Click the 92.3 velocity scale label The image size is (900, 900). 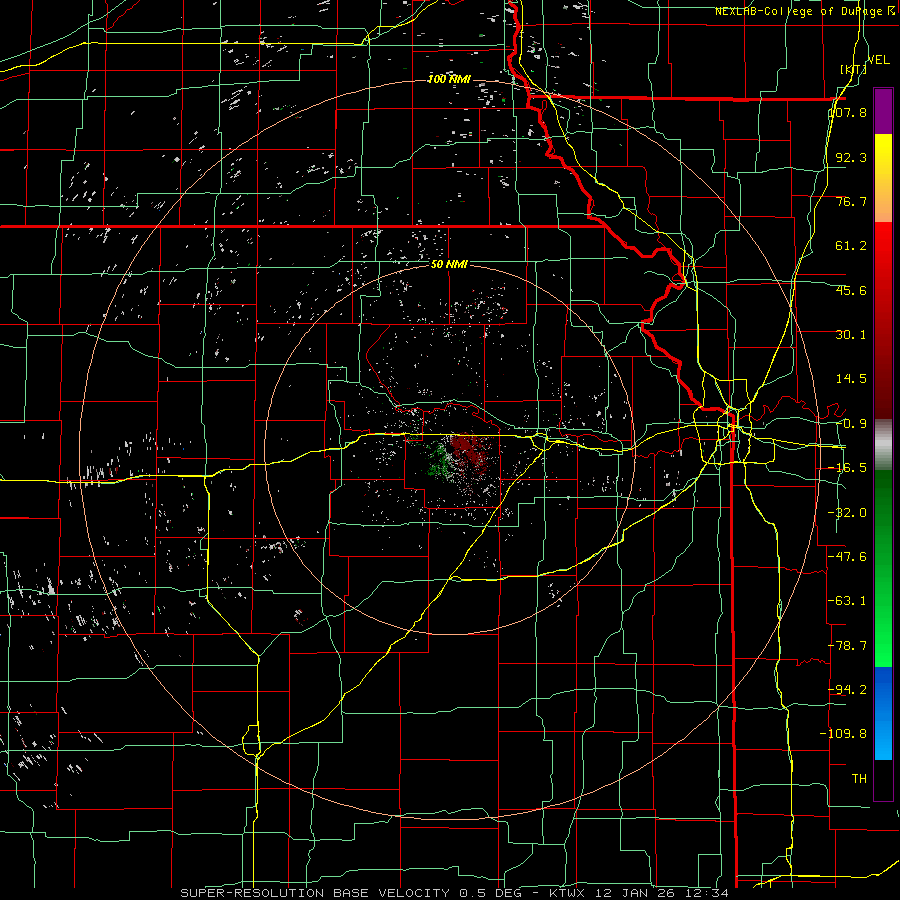(851, 157)
